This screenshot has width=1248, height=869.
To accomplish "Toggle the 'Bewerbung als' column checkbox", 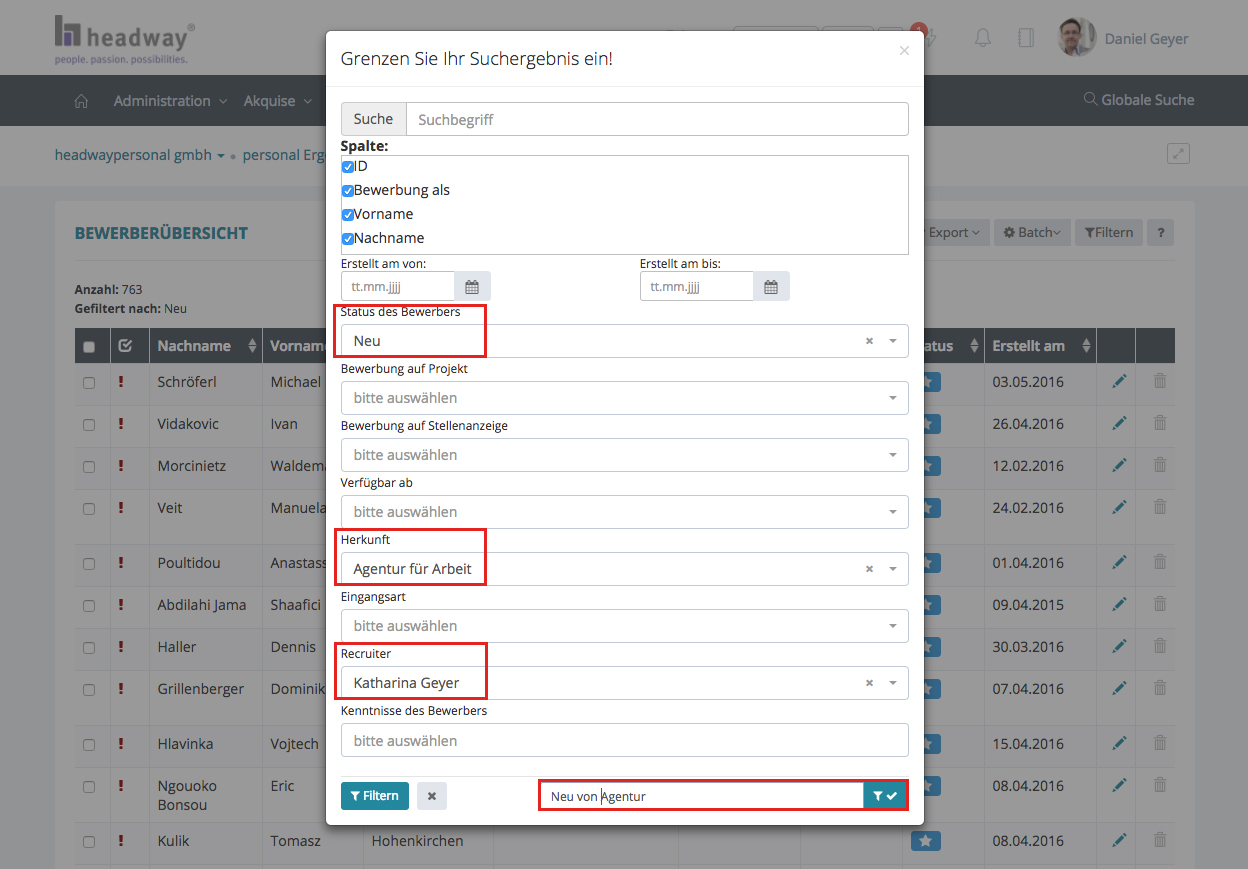I will (x=348, y=191).
